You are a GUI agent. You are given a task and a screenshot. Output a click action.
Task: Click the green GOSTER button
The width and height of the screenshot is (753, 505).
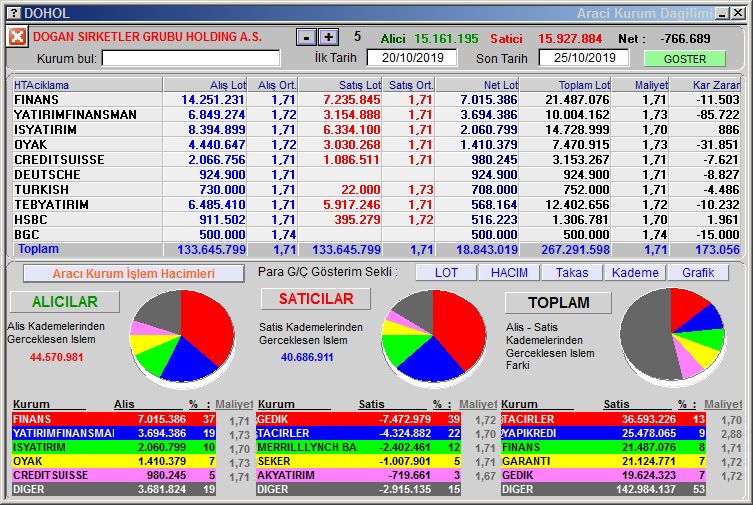684,59
